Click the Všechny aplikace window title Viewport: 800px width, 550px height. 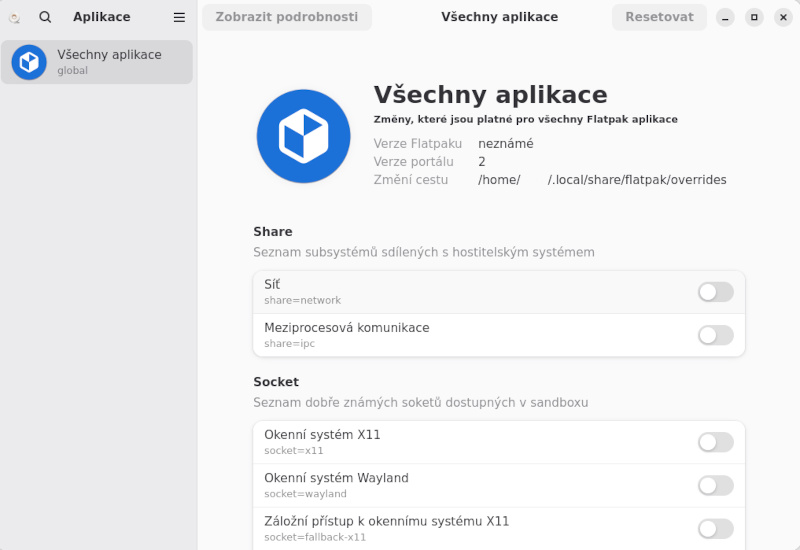point(499,17)
